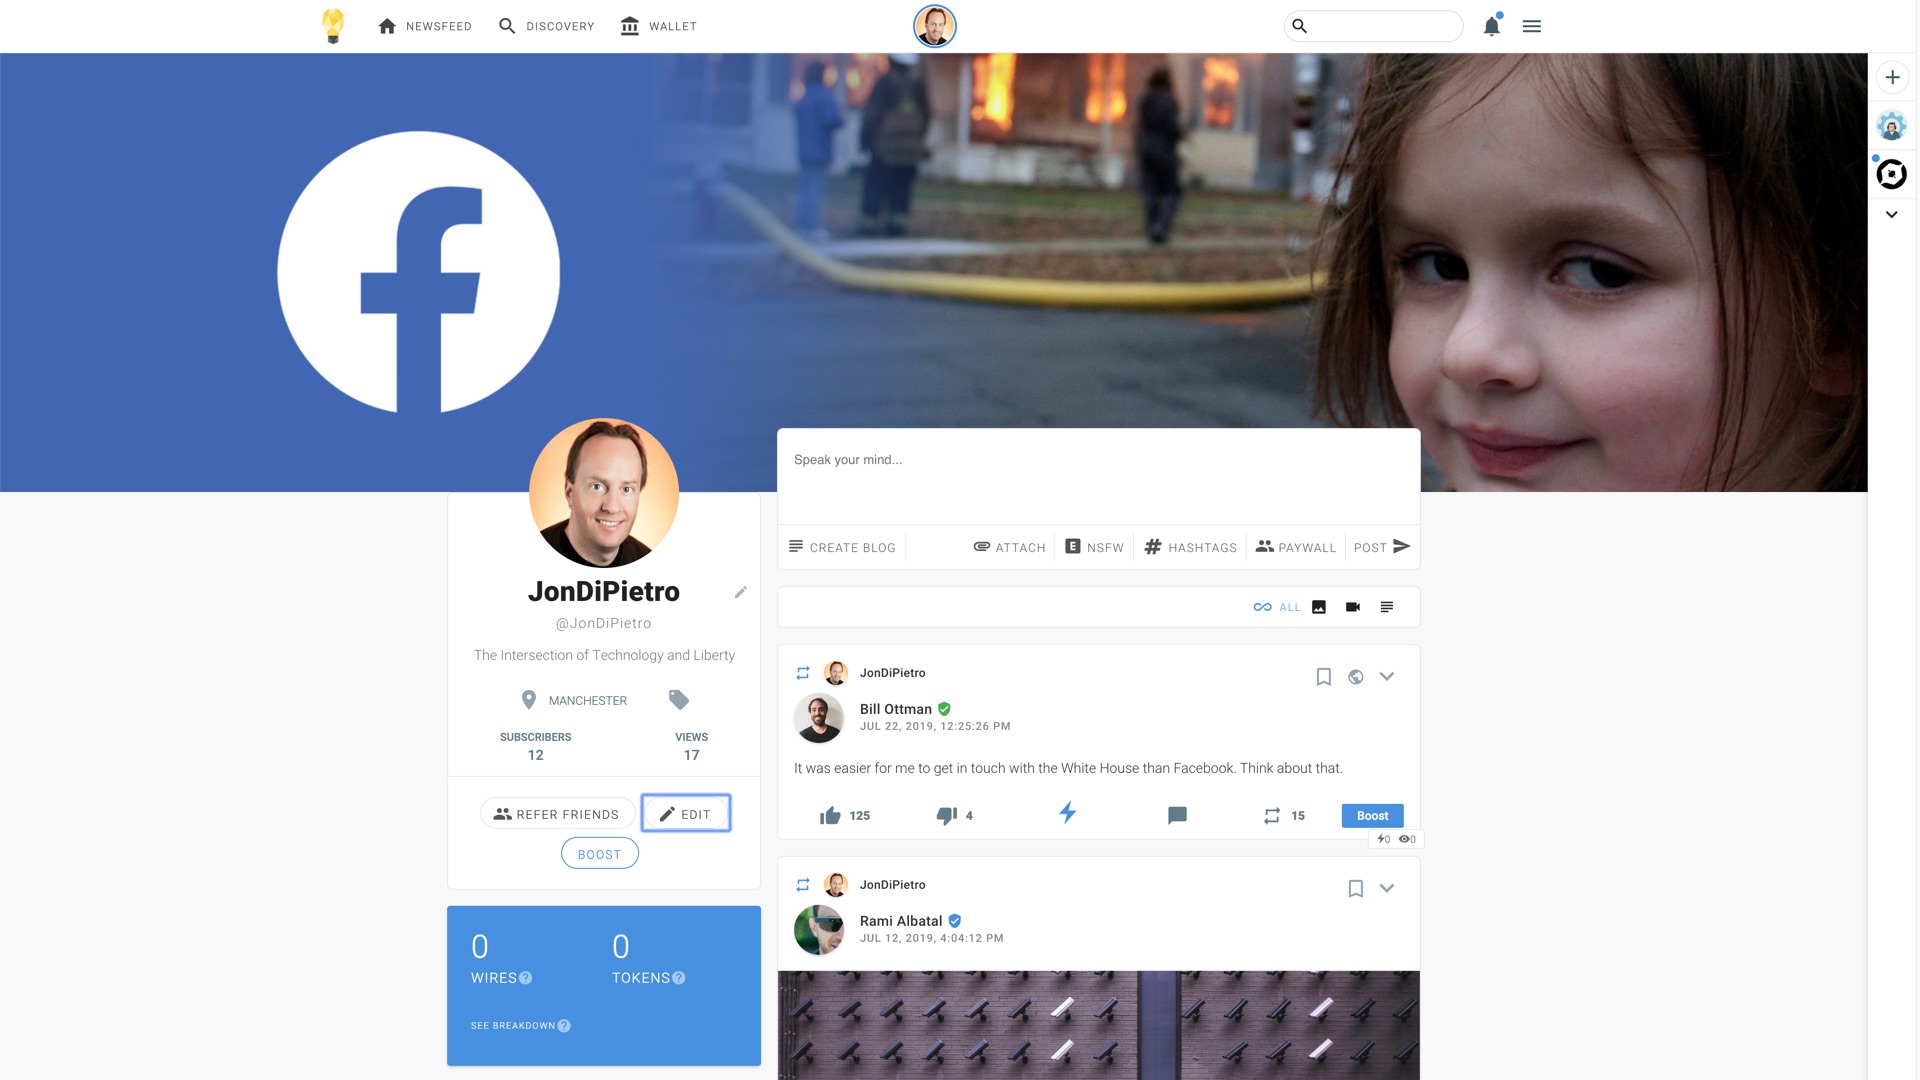Screen dimensions: 1920x1080
Task: Click remind icon on Bill Ottman post
Action: pos(803,673)
